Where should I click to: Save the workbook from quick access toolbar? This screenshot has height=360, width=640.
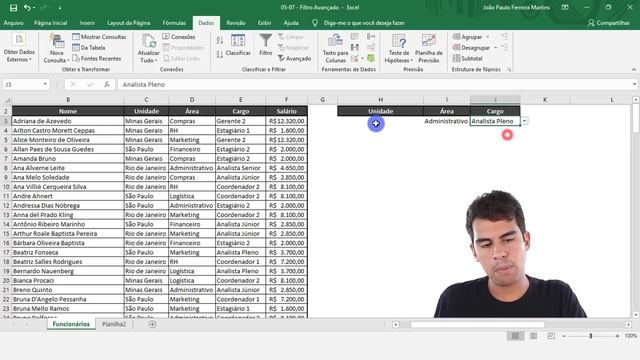point(13,8)
